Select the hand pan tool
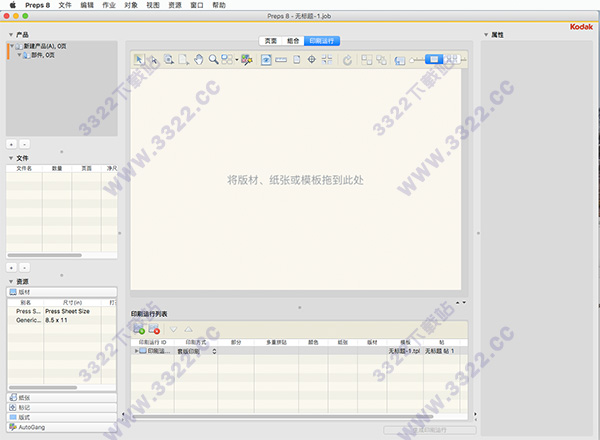 [199, 59]
